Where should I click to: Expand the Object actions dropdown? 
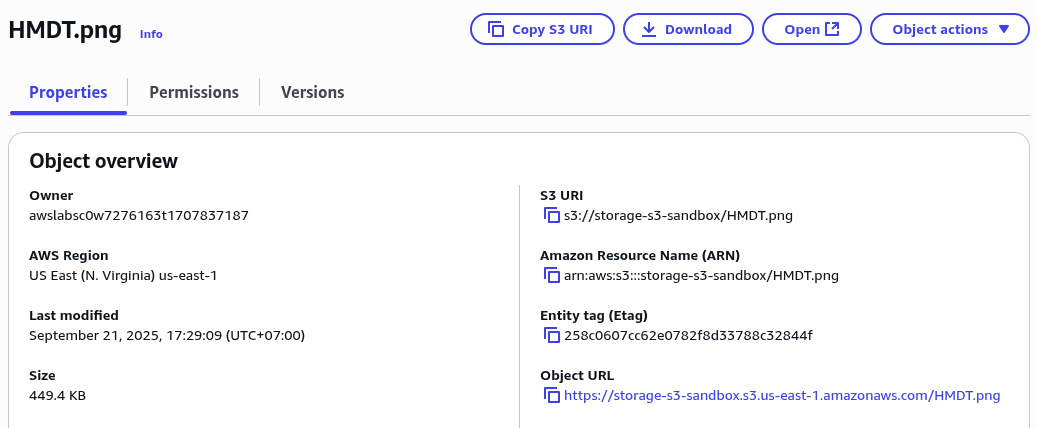pos(950,29)
